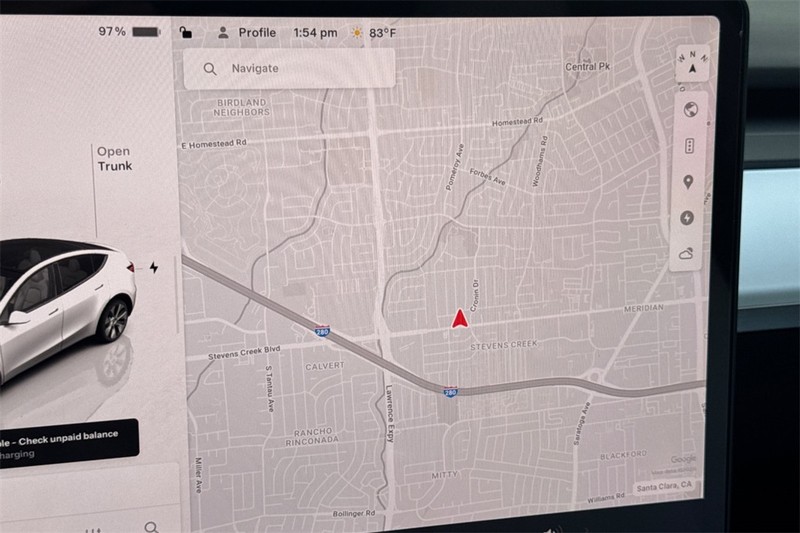Show charging stations lightning icon
The image size is (800, 533).
coord(687,218)
